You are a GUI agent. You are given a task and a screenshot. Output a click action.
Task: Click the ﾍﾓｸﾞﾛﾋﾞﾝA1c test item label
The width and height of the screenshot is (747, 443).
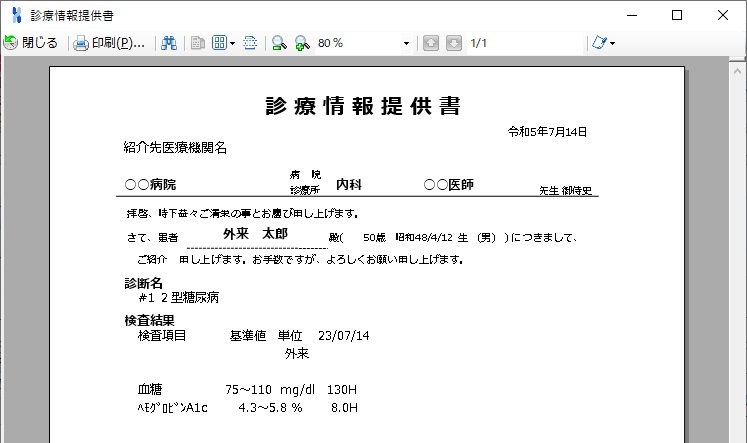pyautogui.click(x=172, y=408)
